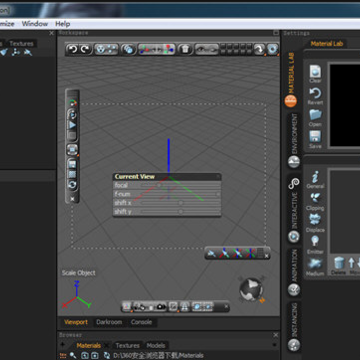Click the colored gauge icon on left toolbar
The width and height of the screenshot is (360, 360).
[x=72, y=103]
